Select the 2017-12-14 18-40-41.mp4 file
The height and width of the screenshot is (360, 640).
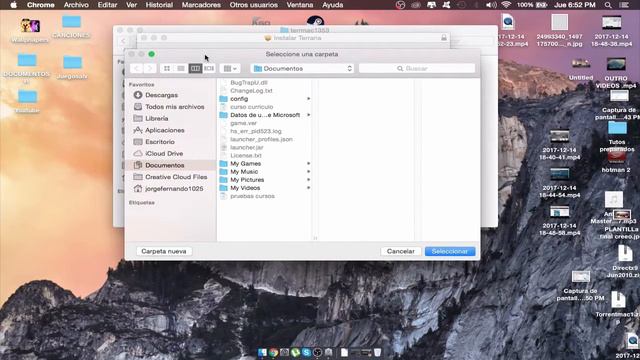point(560,145)
